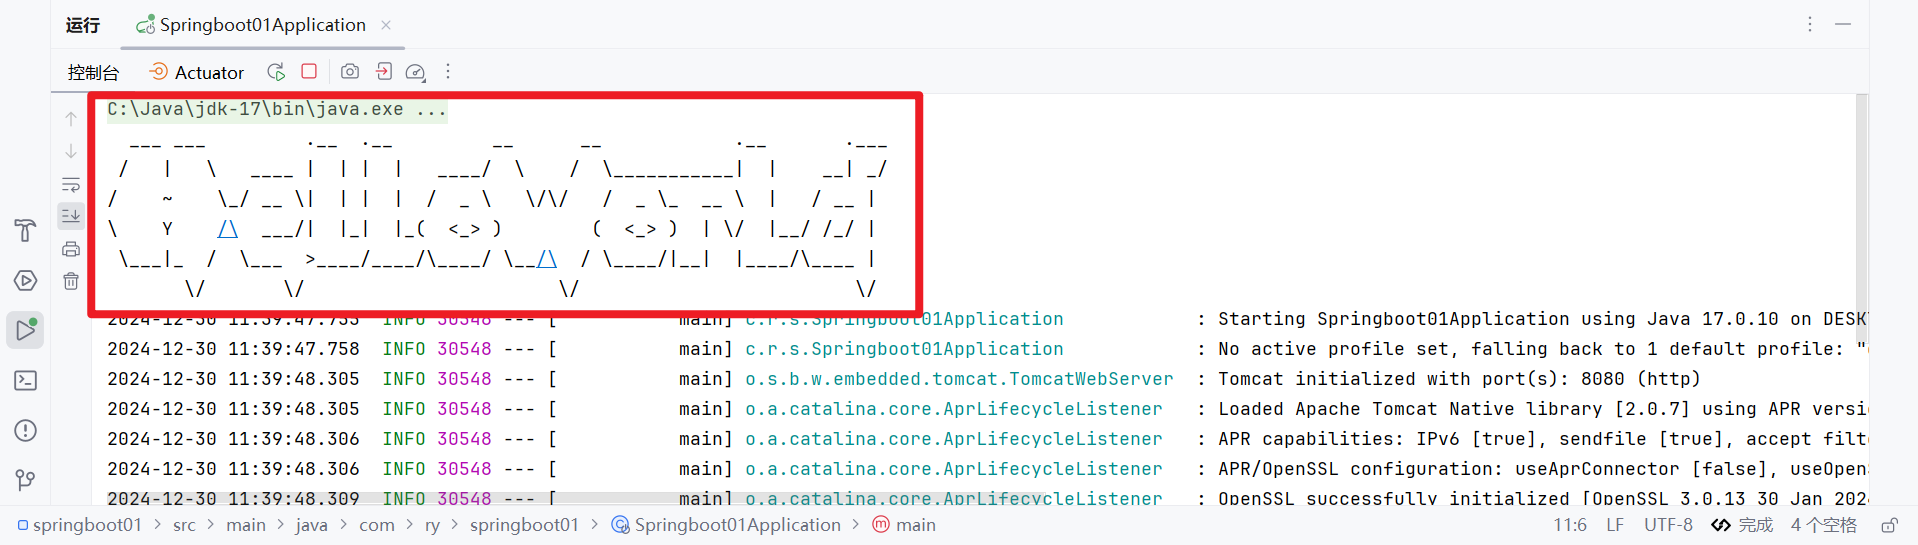Open the Git version control tool window
Screen dimensions: 1918x545
[x=26, y=481]
